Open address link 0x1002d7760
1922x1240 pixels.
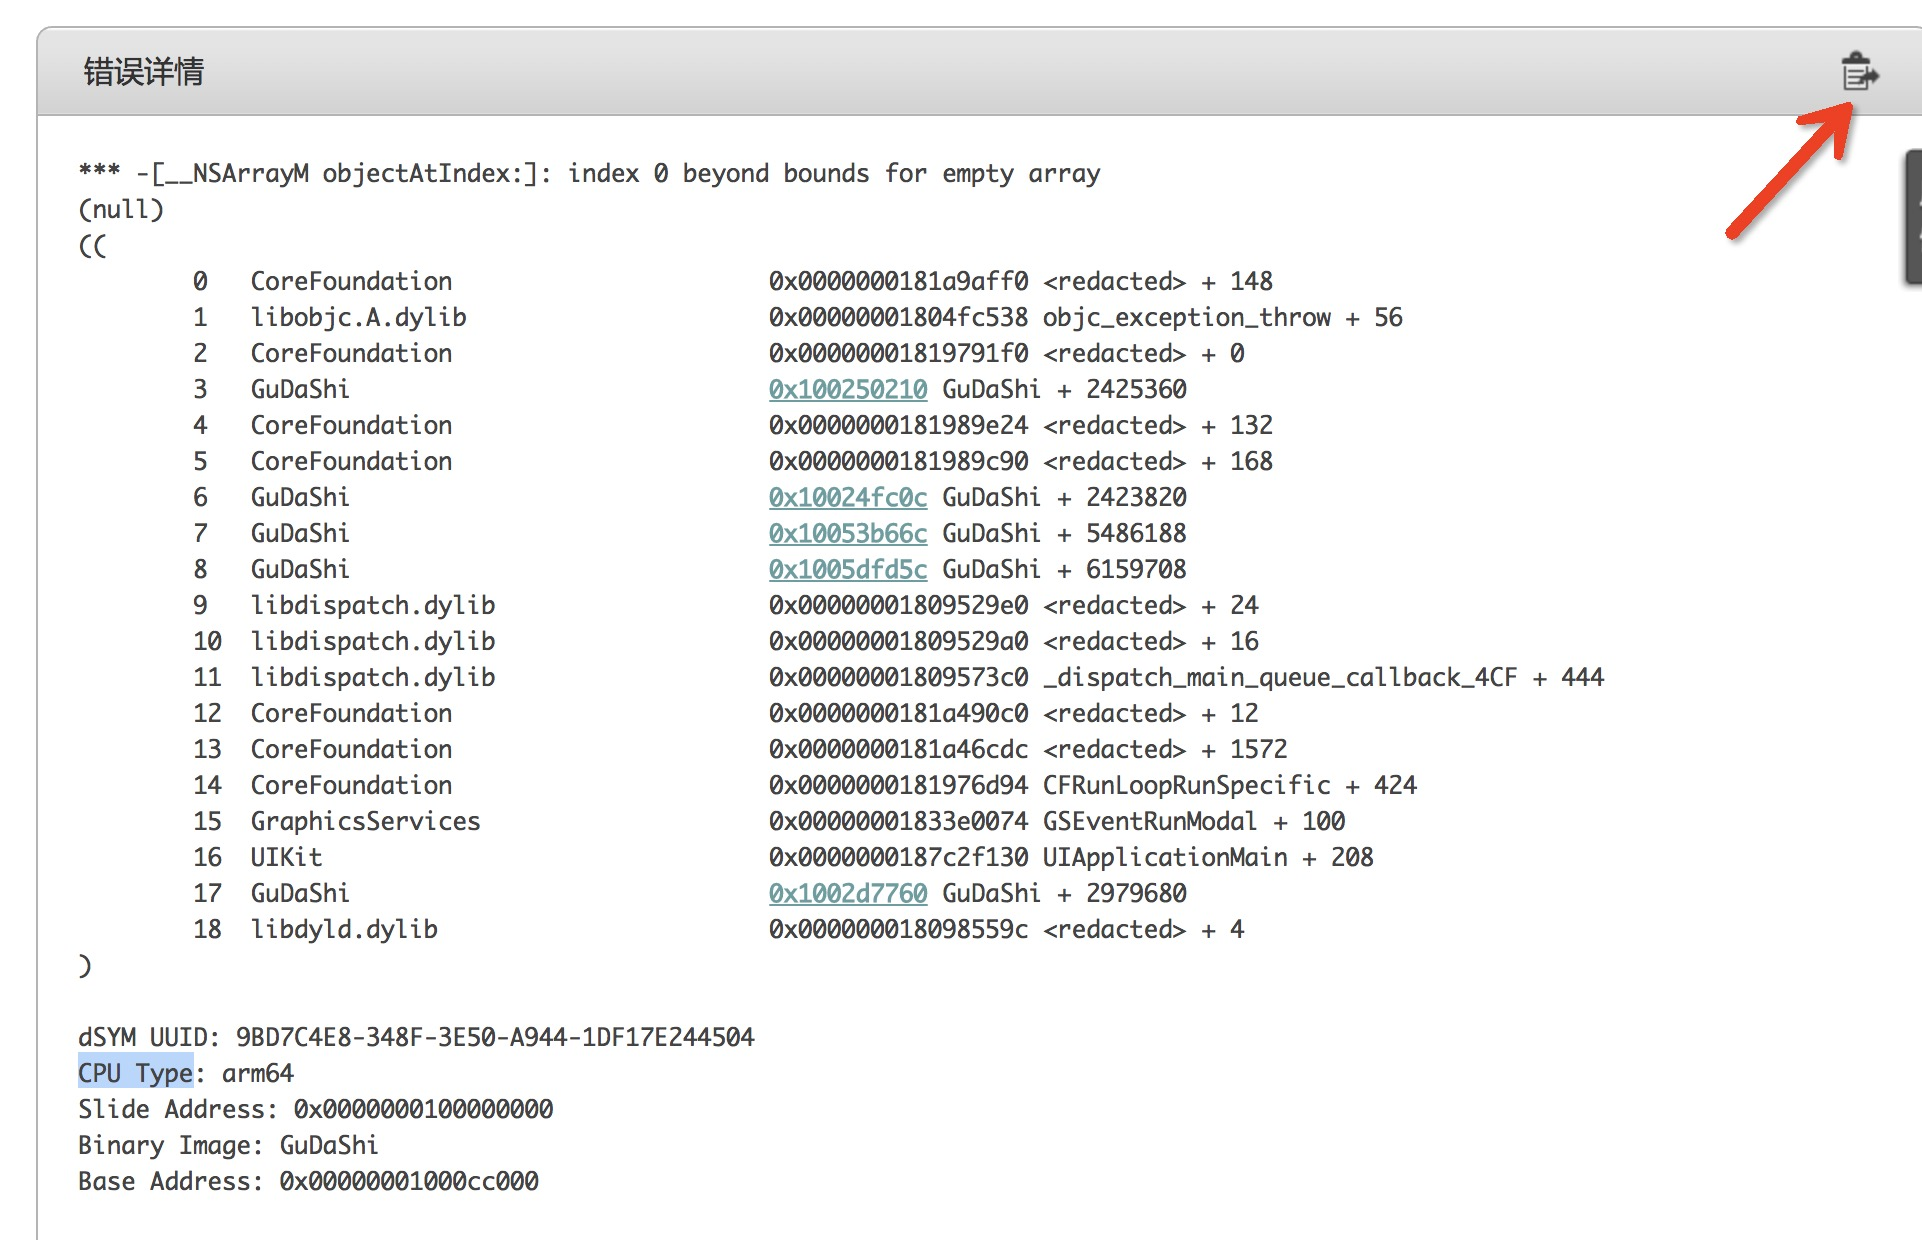click(x=847, y=893)
